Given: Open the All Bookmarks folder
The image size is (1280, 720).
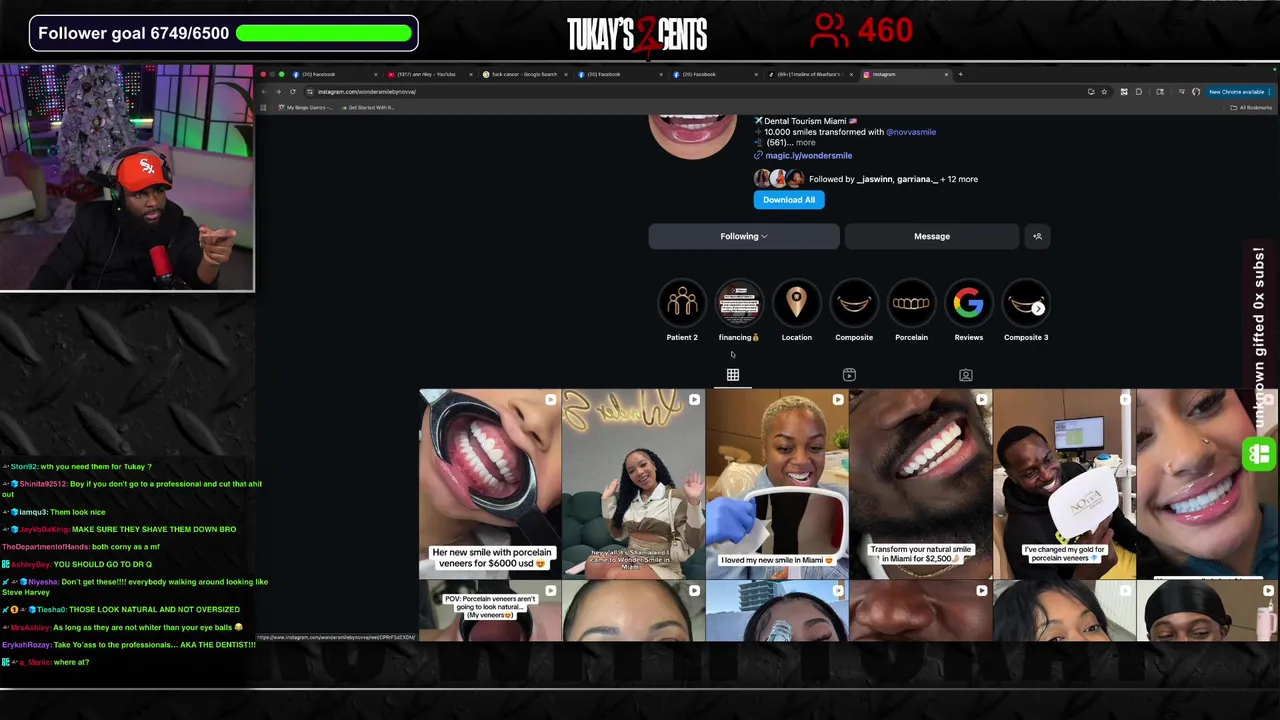Looking at the screenshot, I should pos(1252,108).
